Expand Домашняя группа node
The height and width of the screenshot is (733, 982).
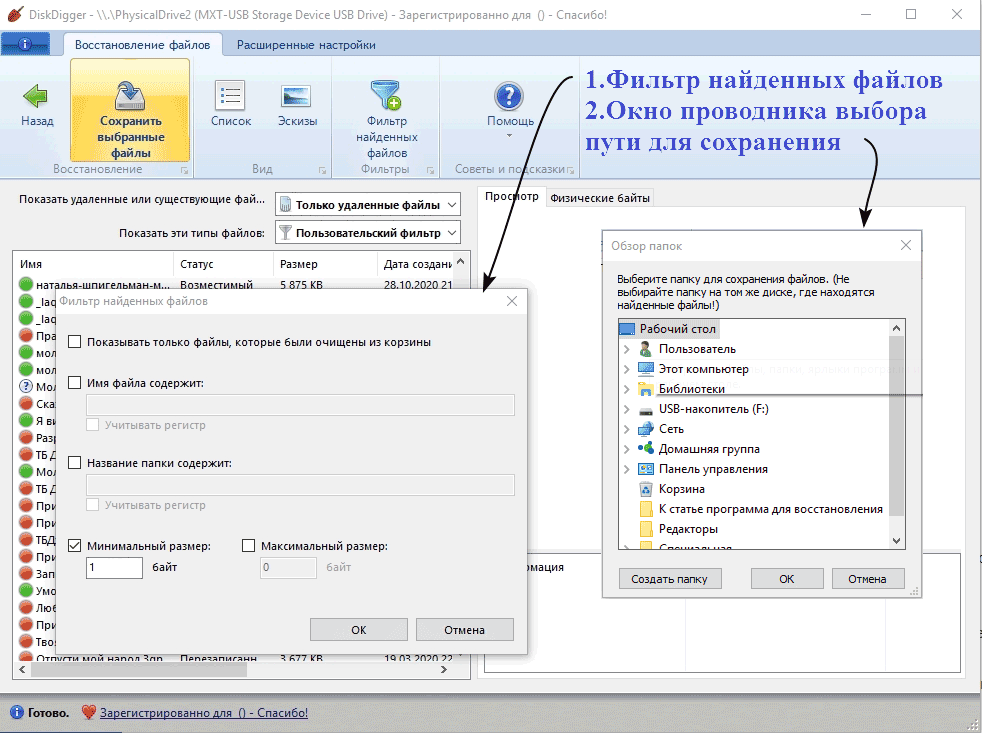(x=627, y=449)
